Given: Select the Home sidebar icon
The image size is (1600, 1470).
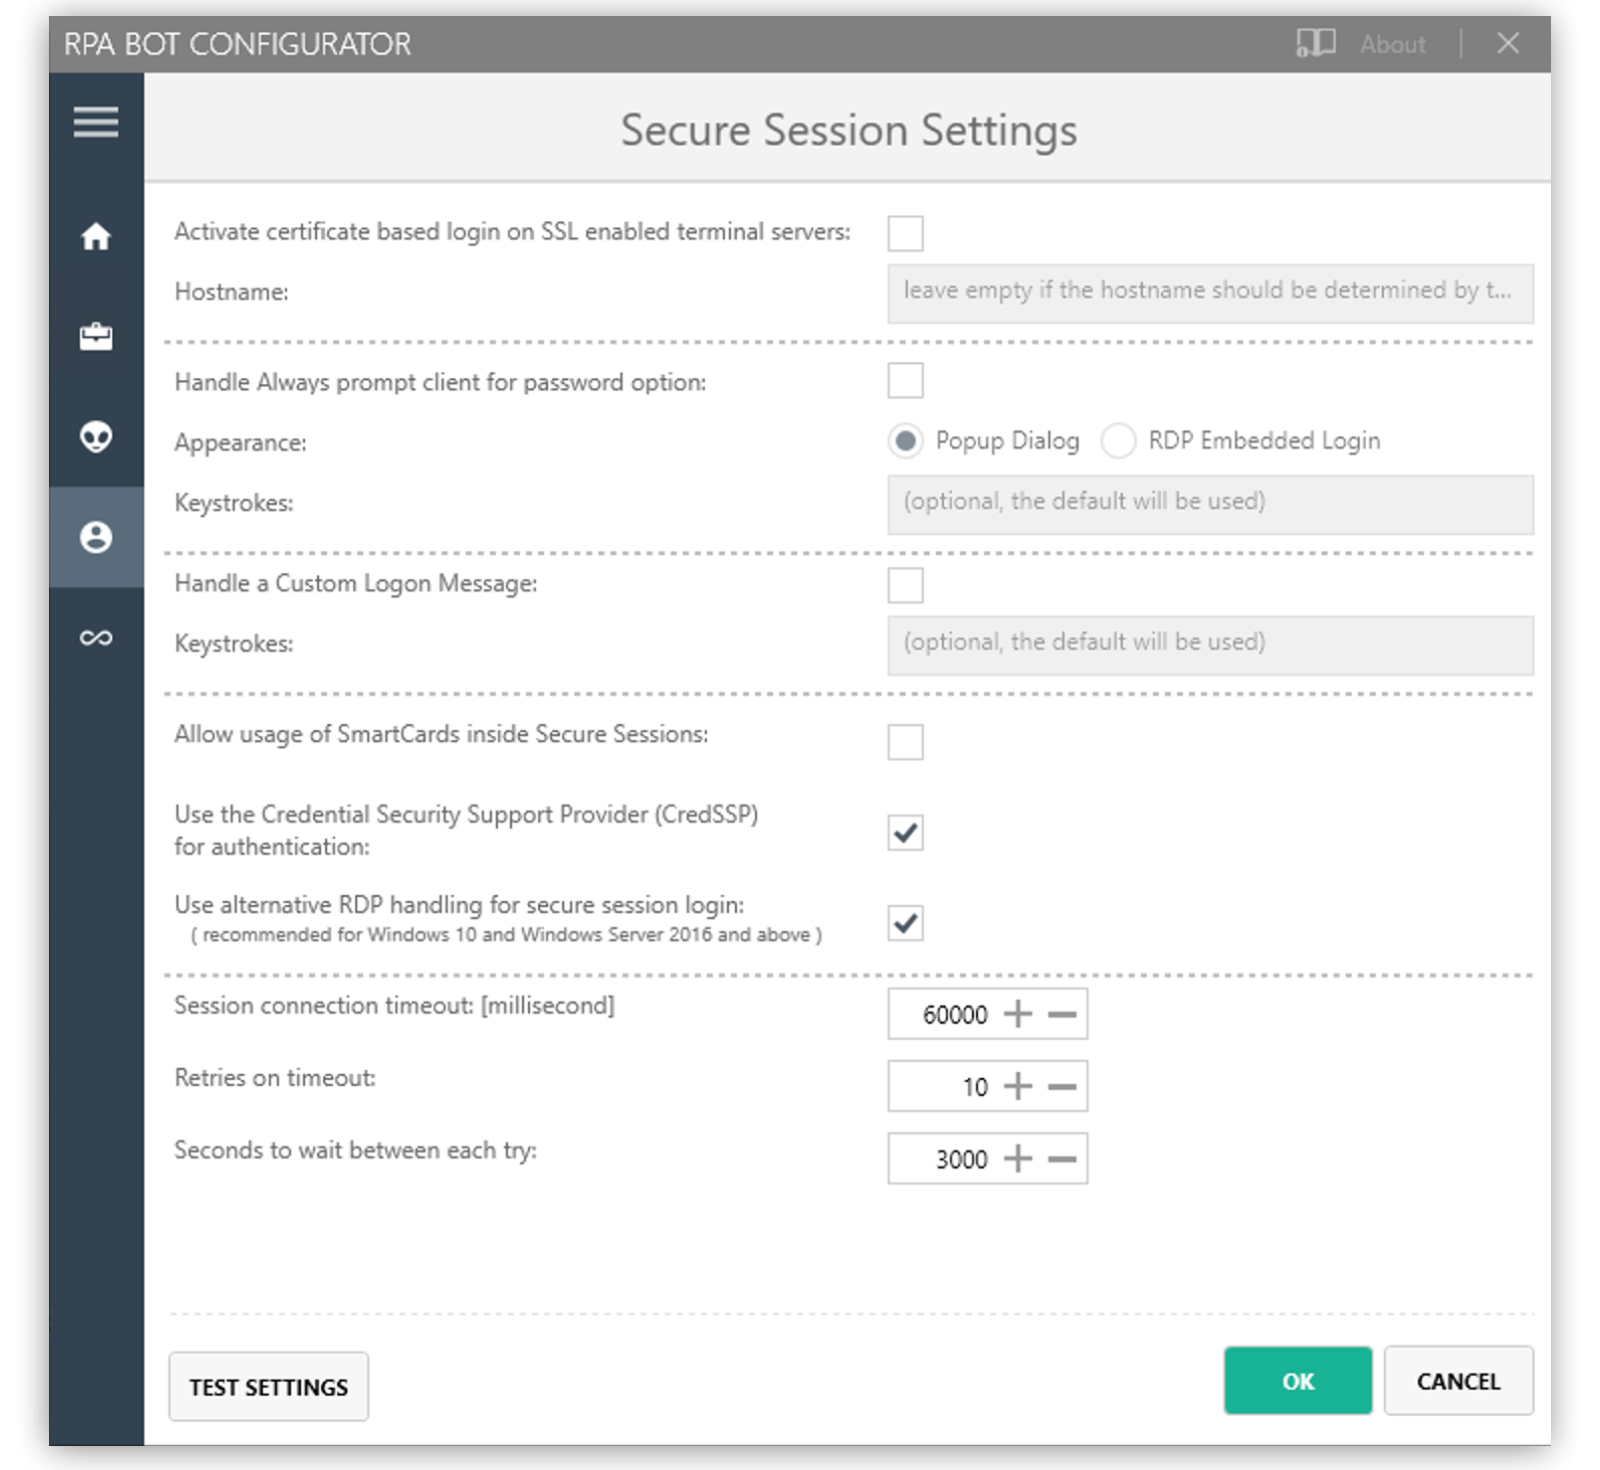Looking at the screenshot, I should point(95,237).
